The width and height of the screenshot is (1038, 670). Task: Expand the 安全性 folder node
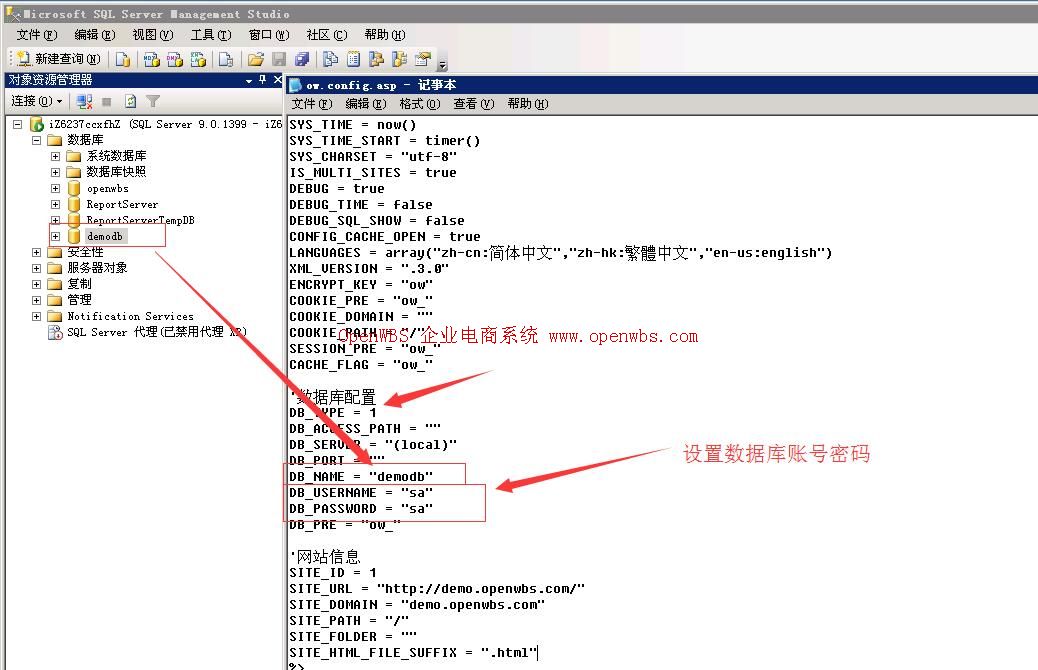click(37, 252)
